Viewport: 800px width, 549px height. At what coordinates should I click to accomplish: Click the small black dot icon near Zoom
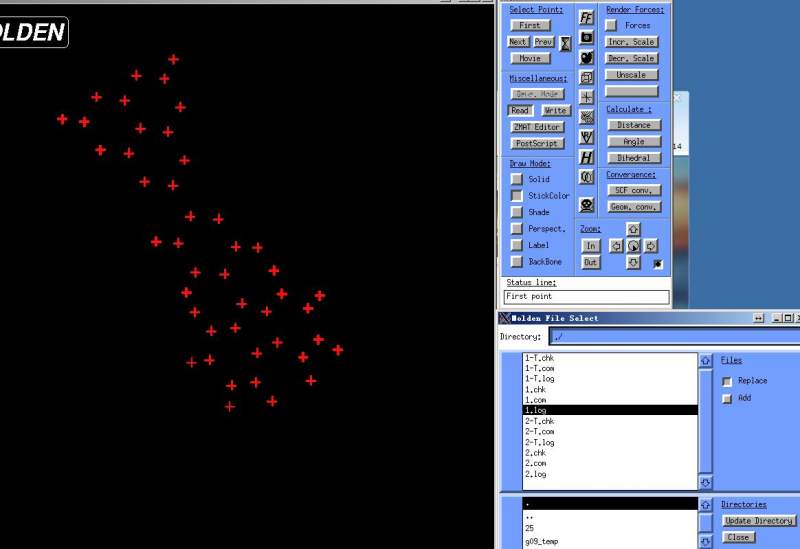[658, 263]
